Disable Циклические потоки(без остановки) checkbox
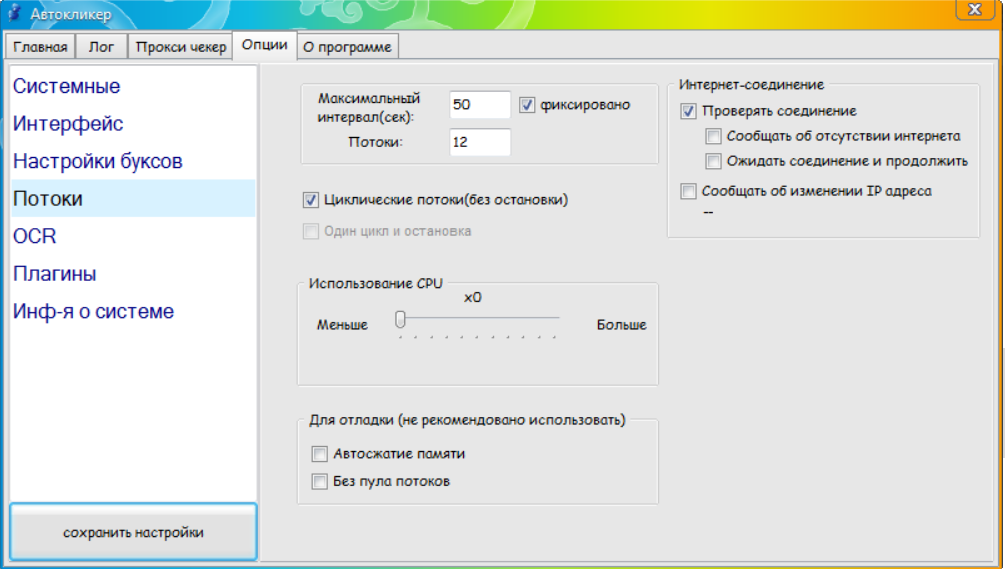The image size is (1005, 569). (x=310, y=200)
